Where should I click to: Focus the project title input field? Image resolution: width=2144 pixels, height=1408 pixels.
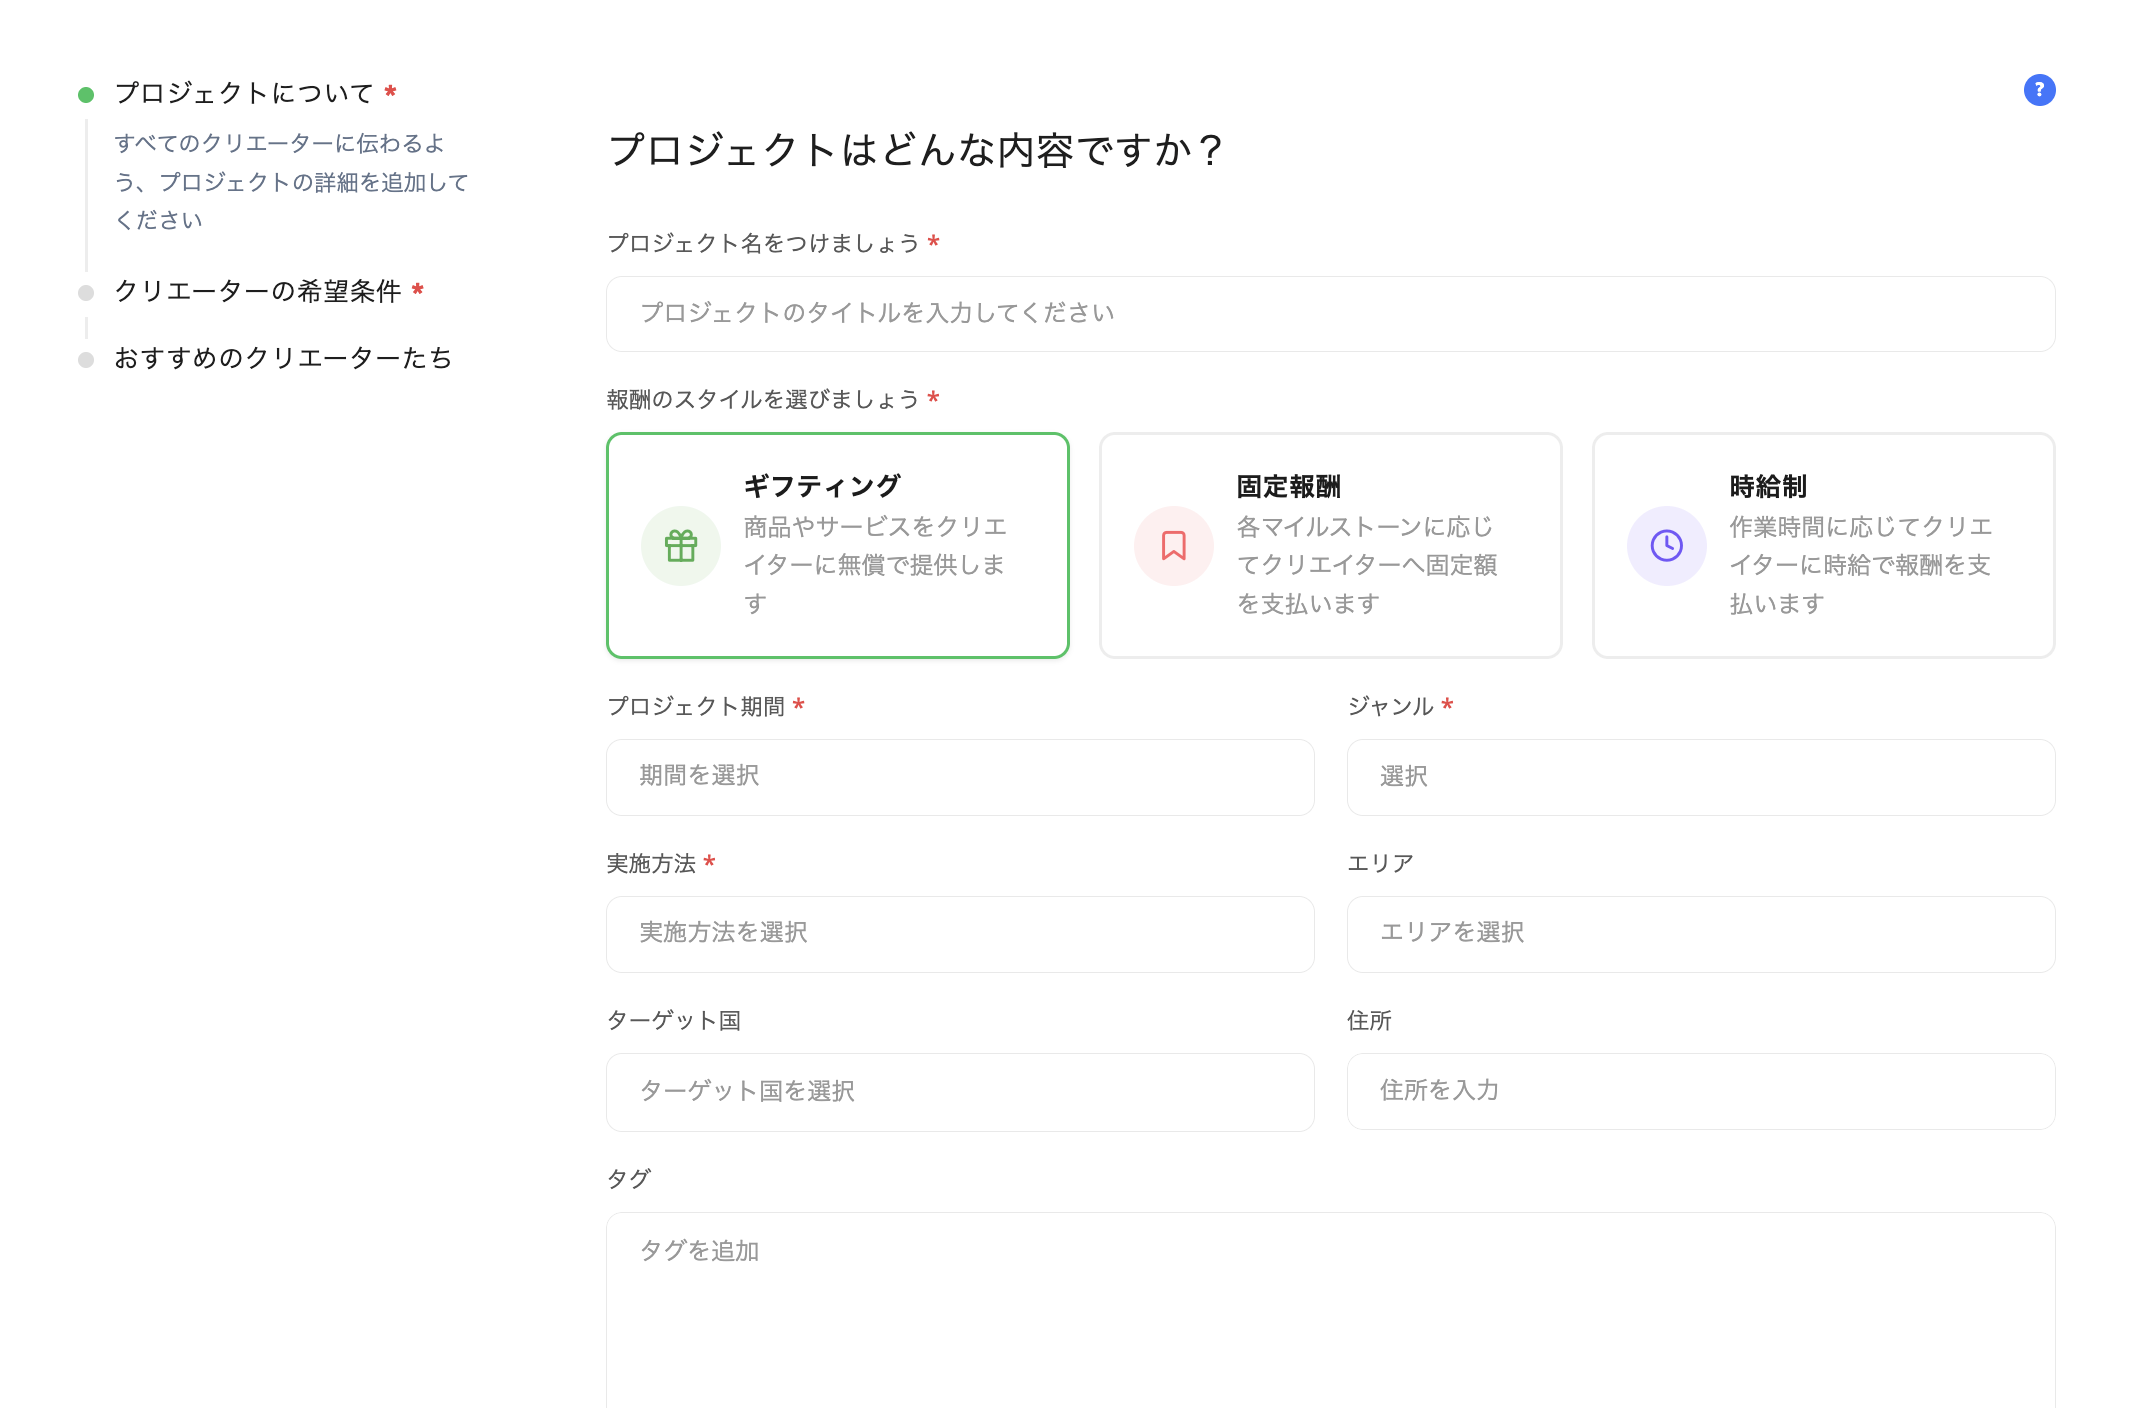[x=1330, y=314]
